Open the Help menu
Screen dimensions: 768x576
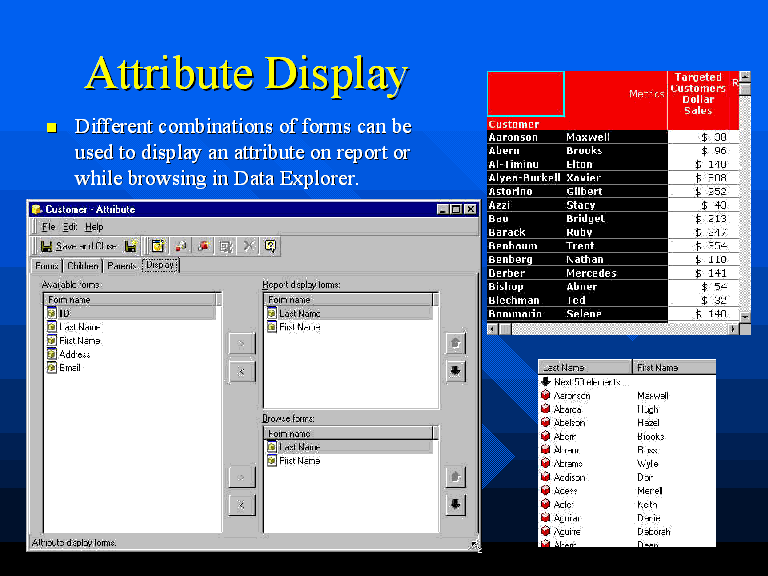point(94,227)
